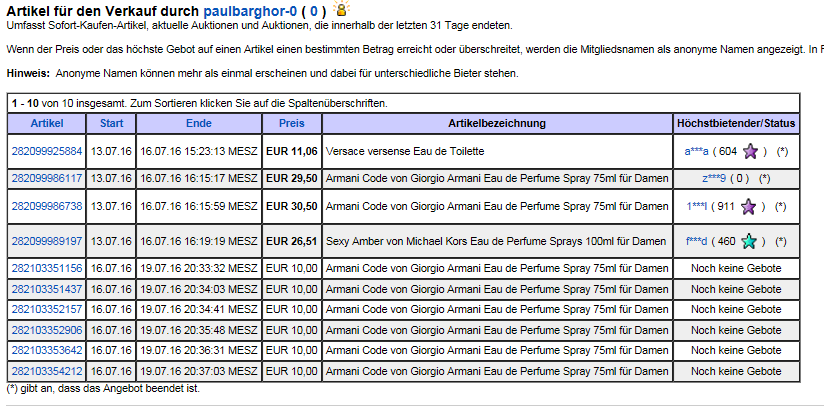This screenshot has height=407, width=824.
Task: Click the purple star beside 1***l feedback
Action: click(x=748, y=207)
